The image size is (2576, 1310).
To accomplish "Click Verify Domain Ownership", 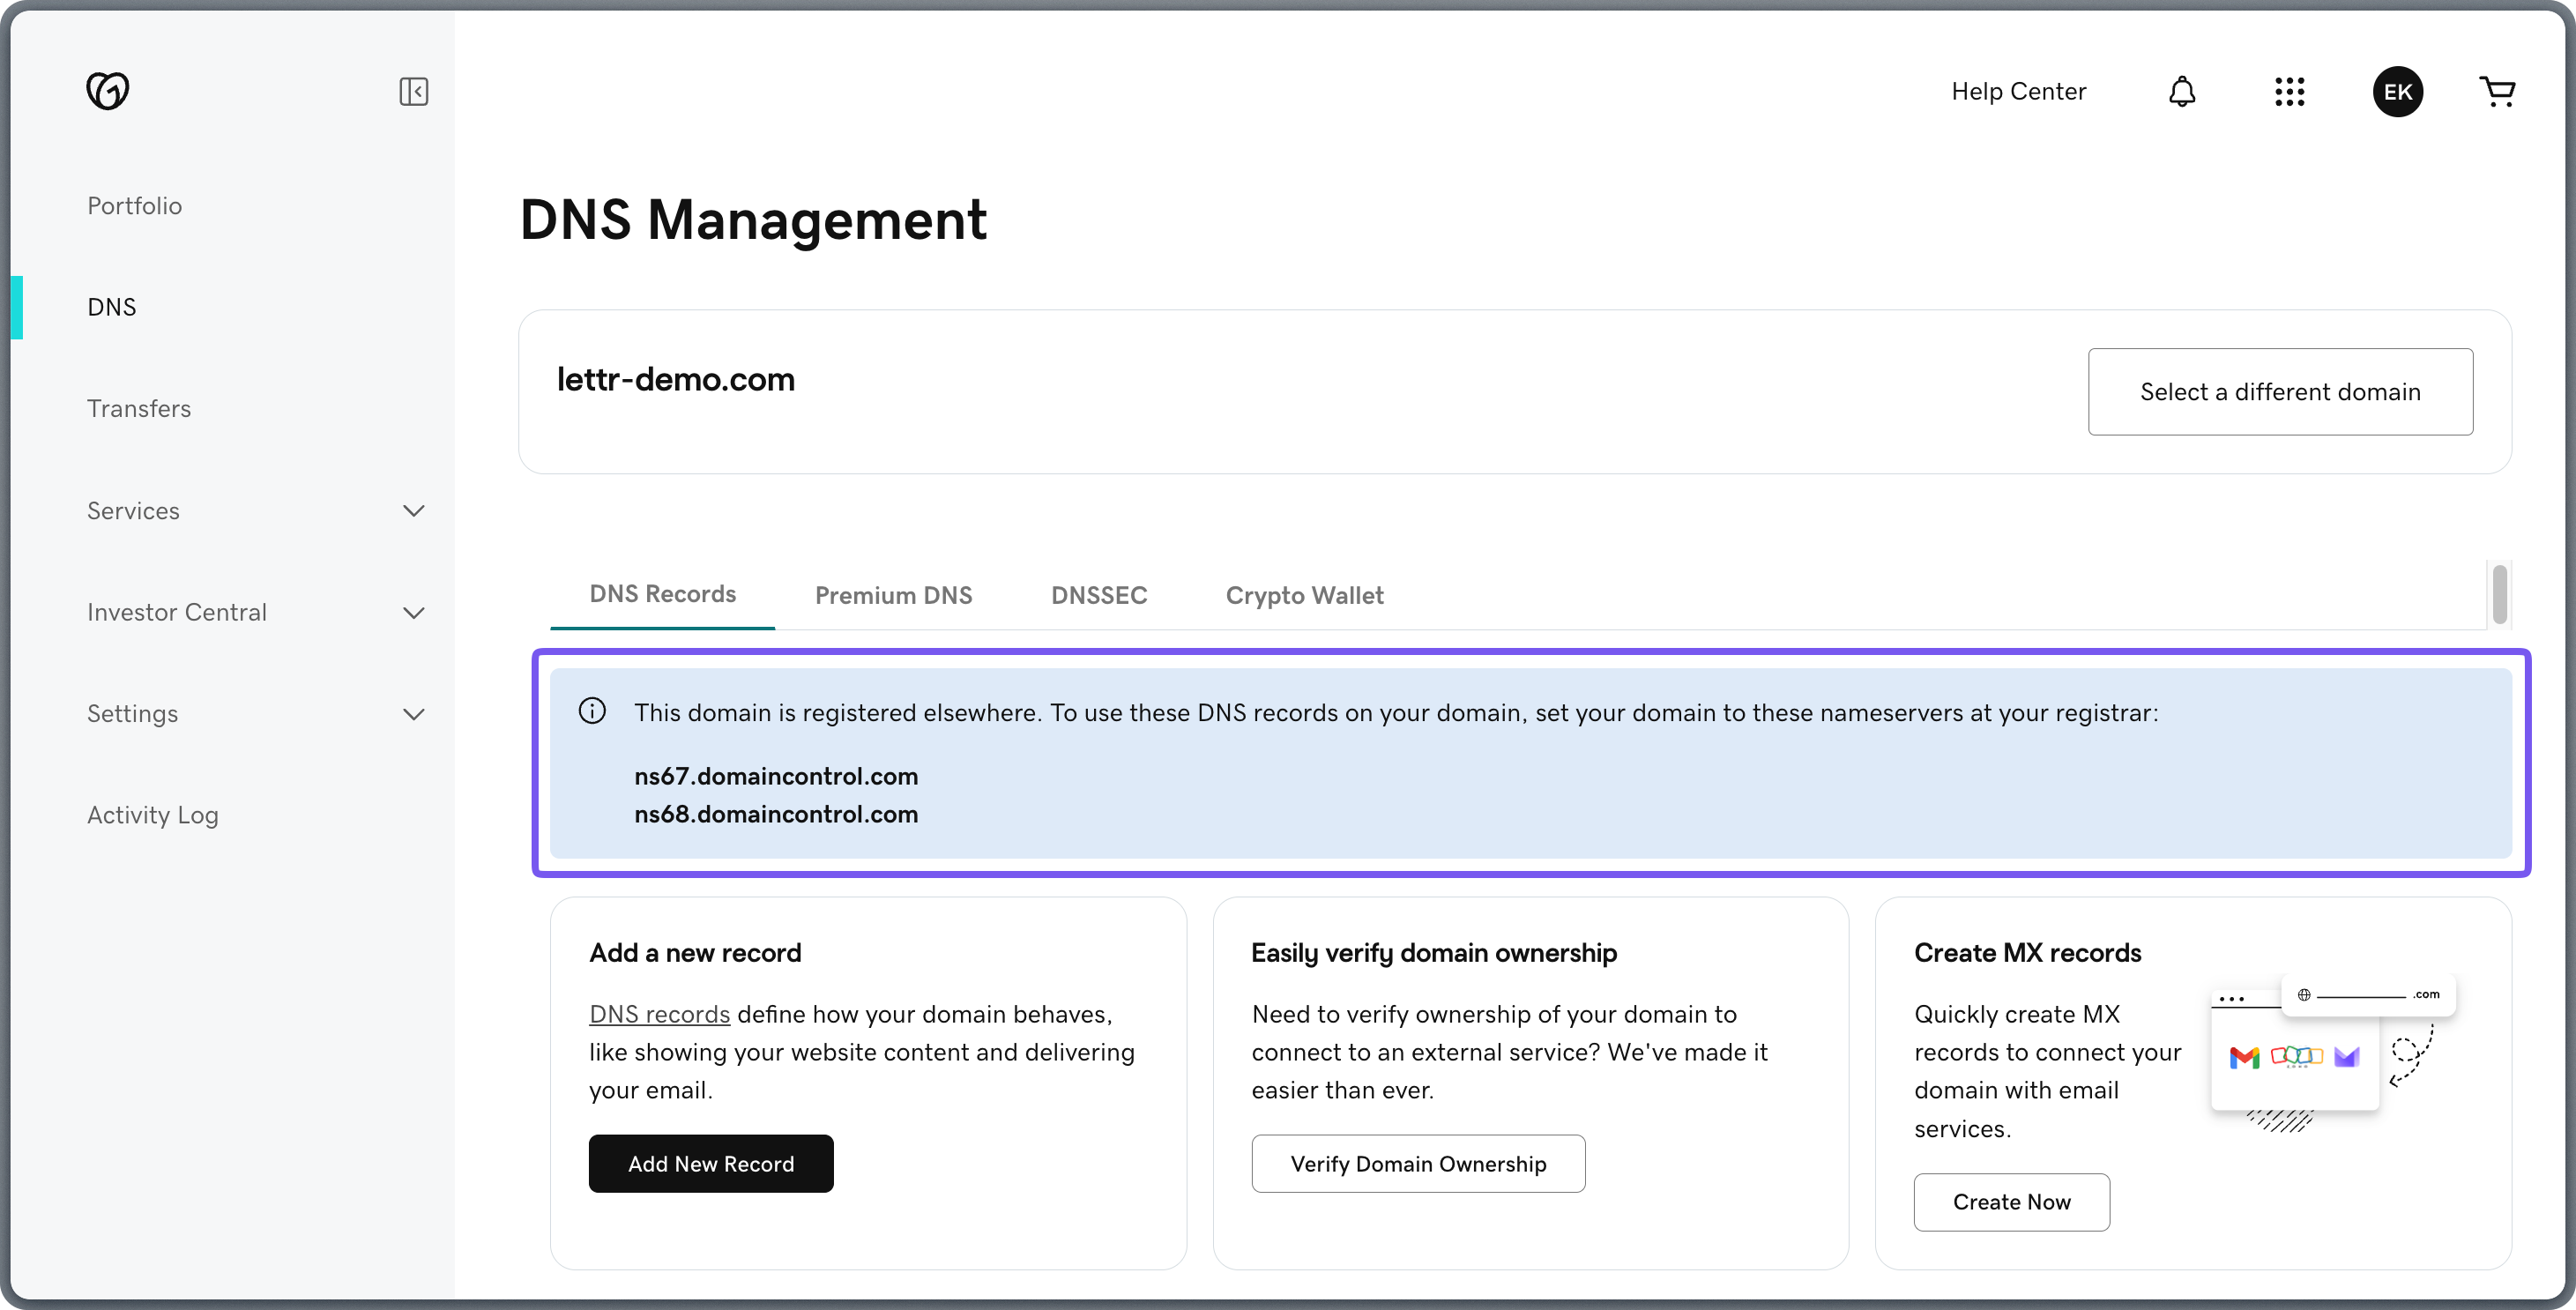I will [1418, 1163].
